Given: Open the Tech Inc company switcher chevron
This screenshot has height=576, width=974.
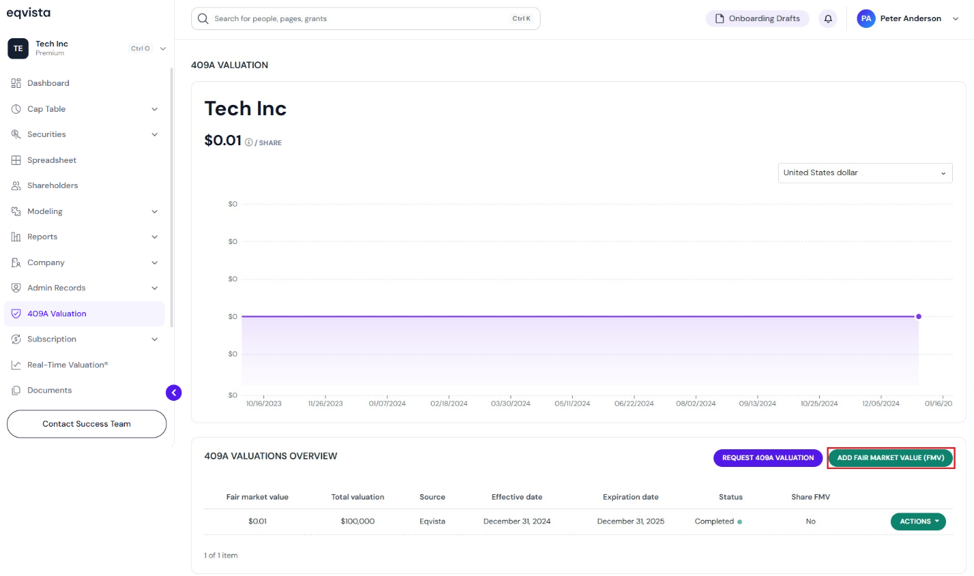Looking at the screenshot, I should click(163, 48).
